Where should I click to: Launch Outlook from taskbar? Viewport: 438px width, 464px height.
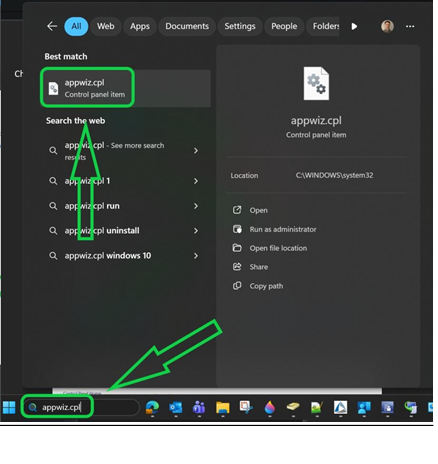pos(176,407)
